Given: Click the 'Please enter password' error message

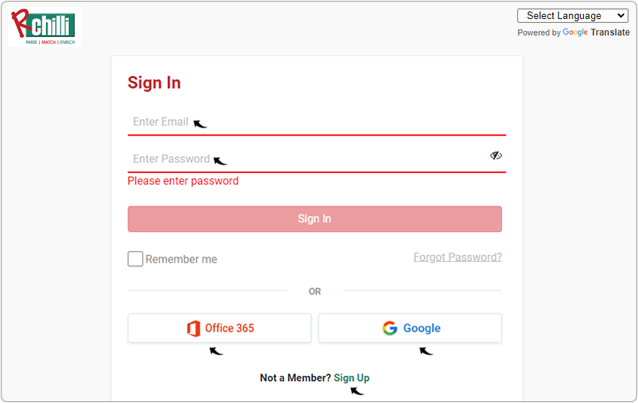Looking at the screenshot, I should pos(183,181).
